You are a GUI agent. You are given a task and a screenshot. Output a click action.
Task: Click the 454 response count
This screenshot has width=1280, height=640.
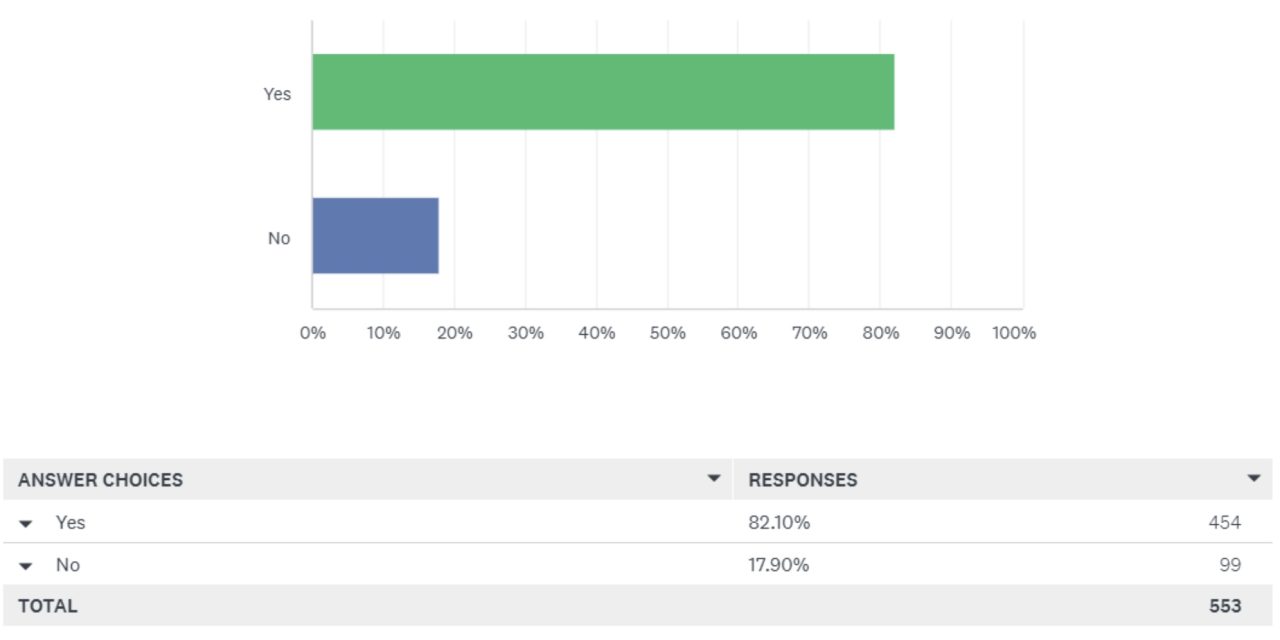click(1224, 522)
